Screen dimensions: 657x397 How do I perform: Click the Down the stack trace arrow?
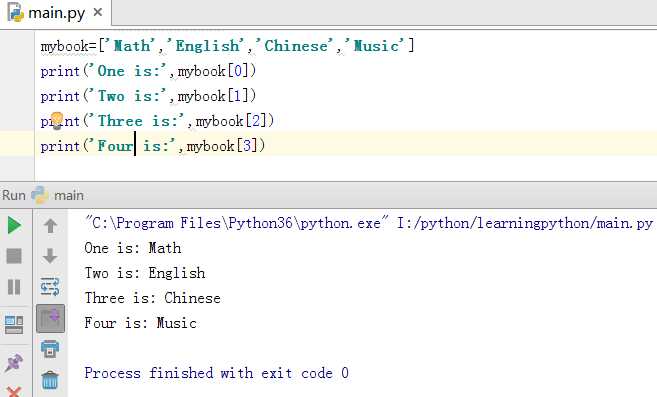[x=50, y=256]
